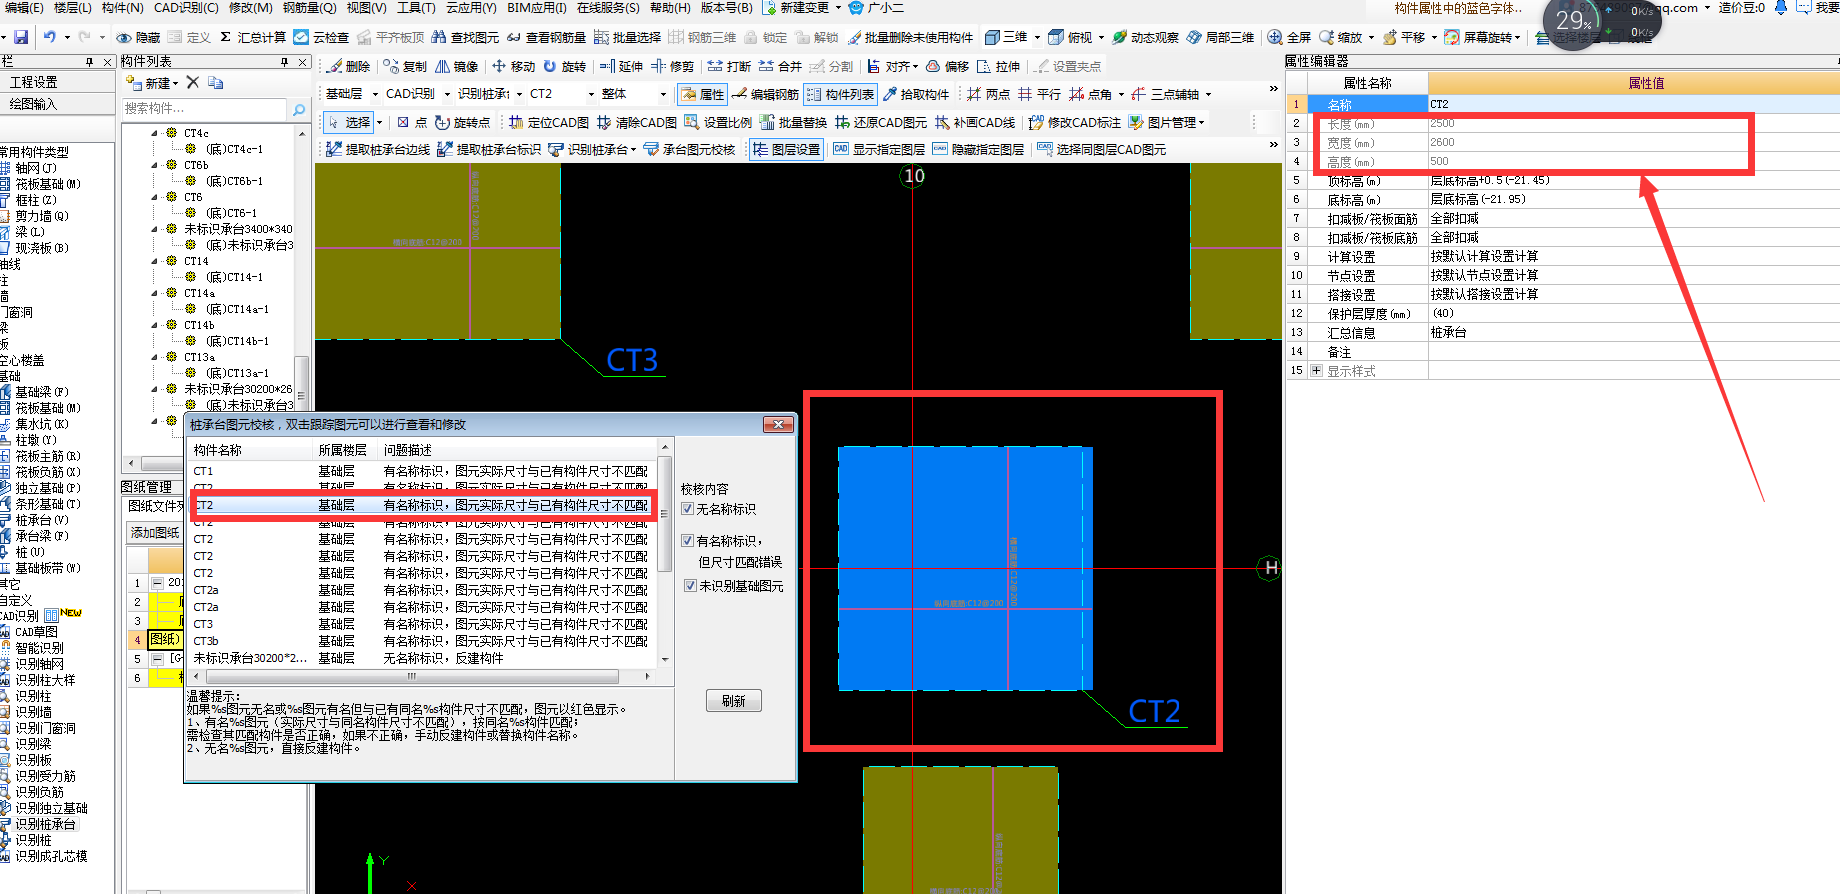Select the 打断 break tool
Screen dimensions: 1840x894
[729, 66]
